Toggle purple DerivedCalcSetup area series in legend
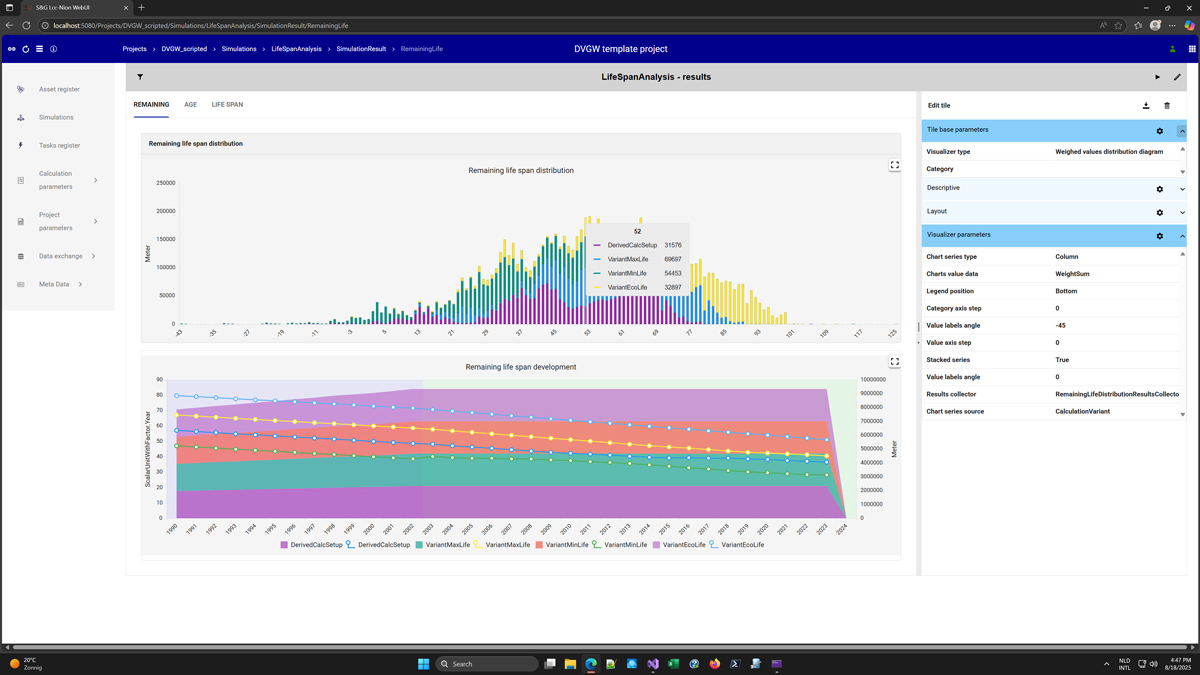 click(x=310, y=545)
